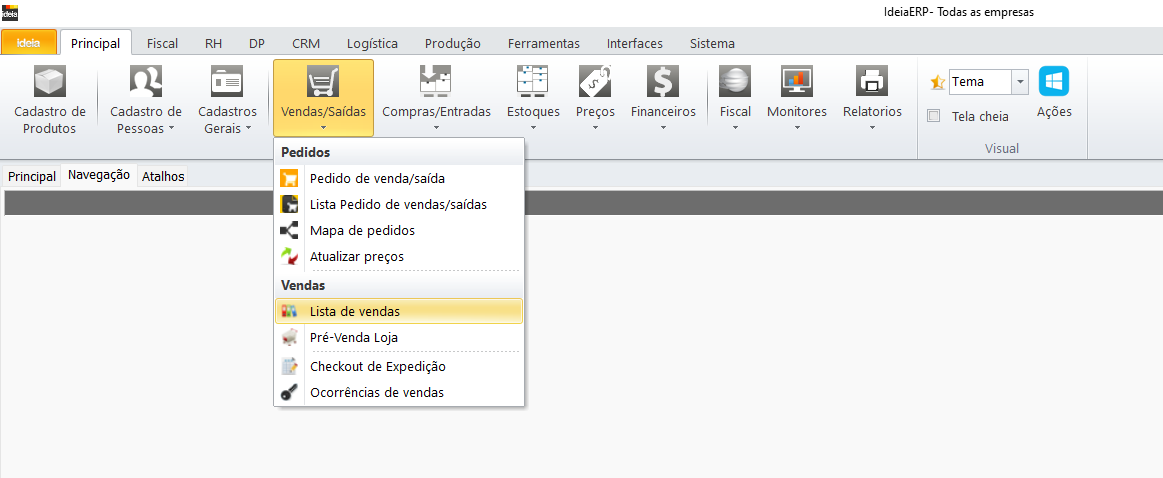This screenshot has width=1163, height=478.
Task: Open Checkout de Expedição entry
Action: (377, 366)
